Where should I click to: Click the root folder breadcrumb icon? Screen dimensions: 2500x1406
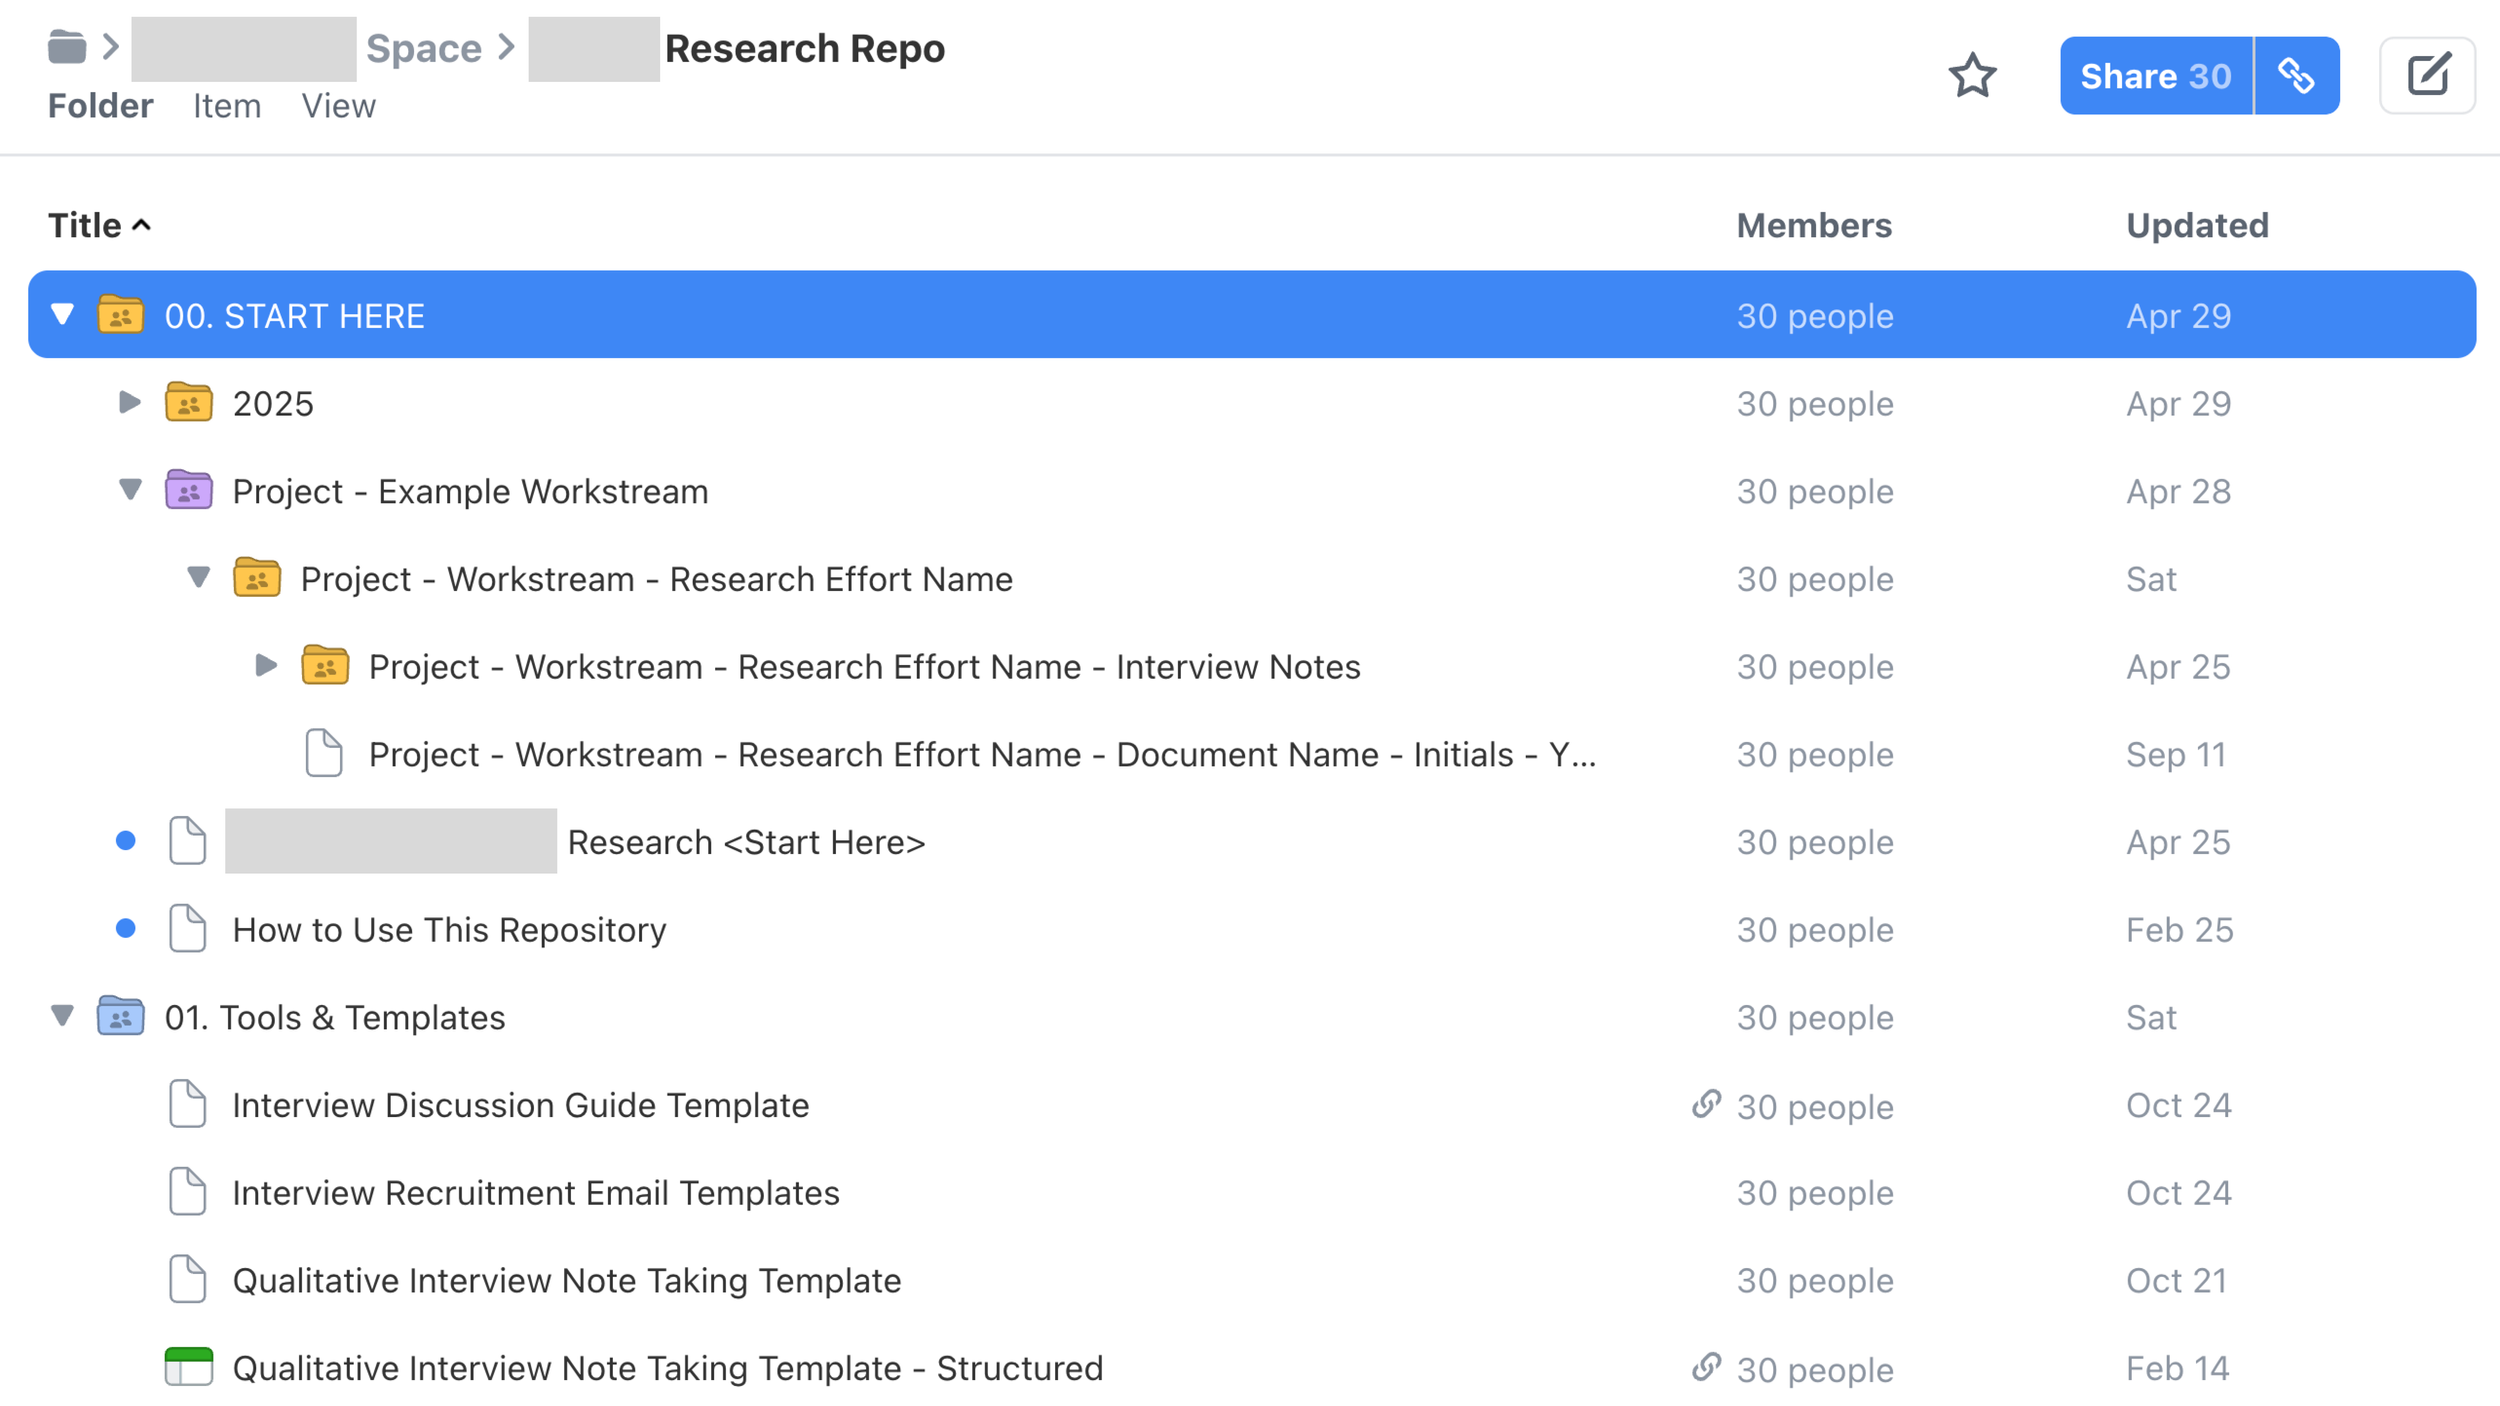click(x=67, y=47)
